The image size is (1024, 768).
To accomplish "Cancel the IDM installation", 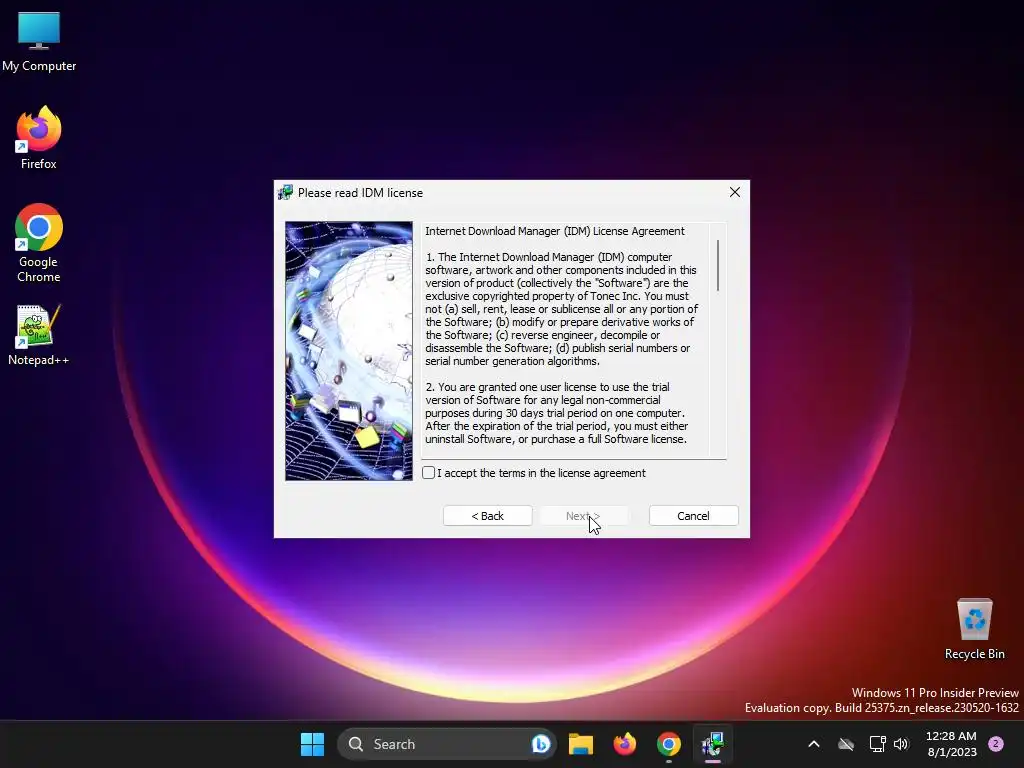I will pos(694,516).
